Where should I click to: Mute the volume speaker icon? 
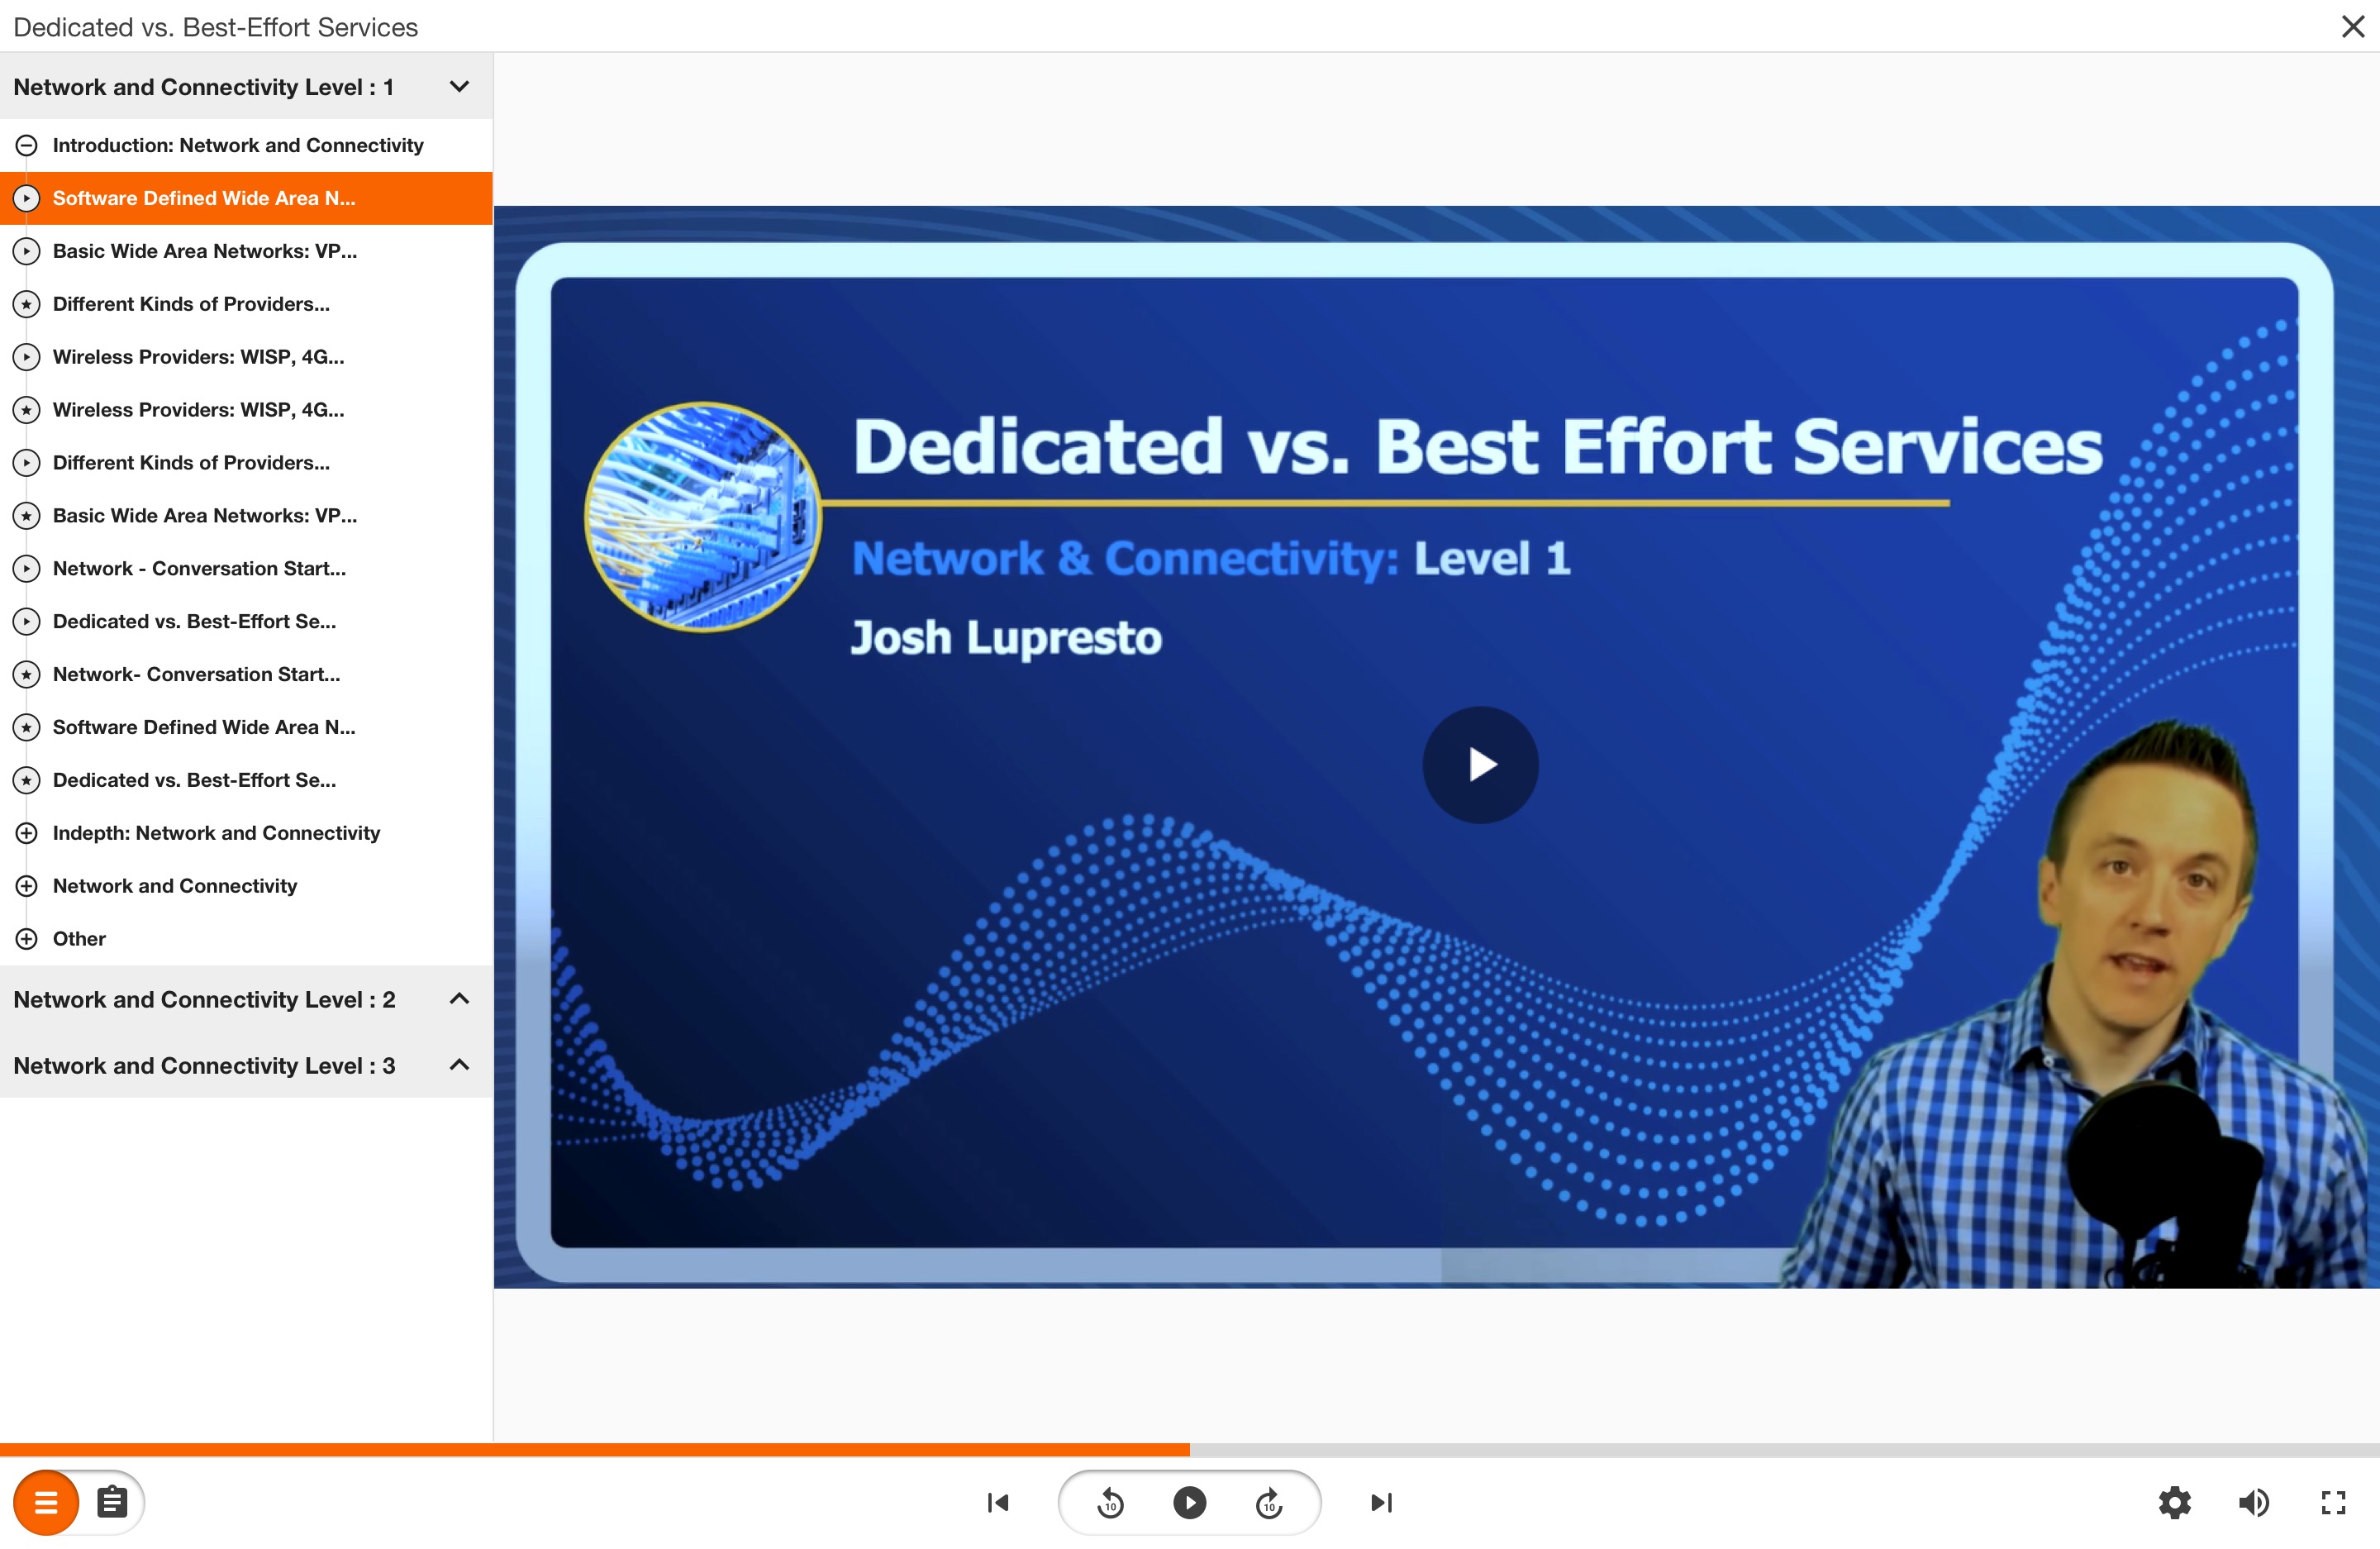click(2254, 1502)
